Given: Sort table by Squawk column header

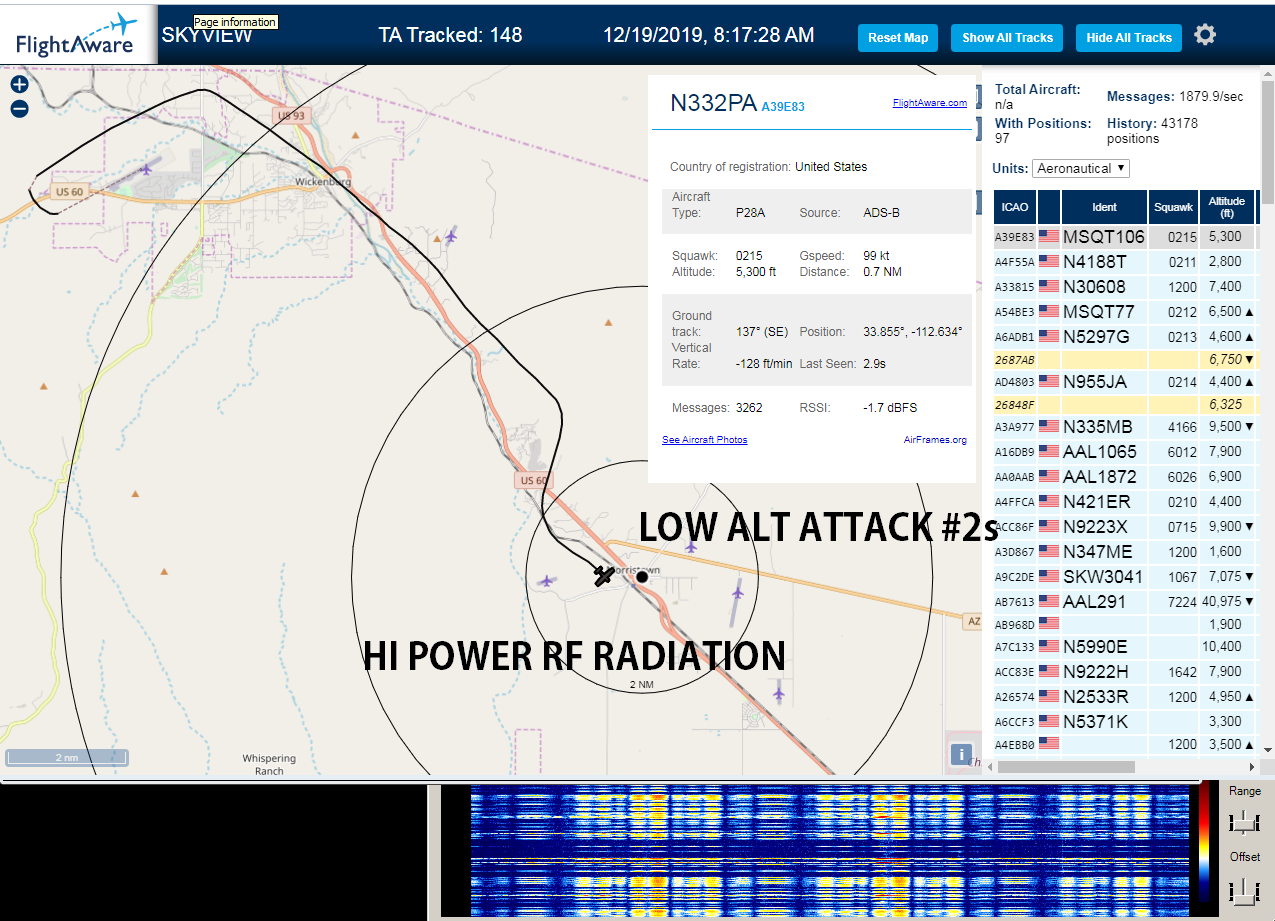Looking at the screenshot, I should click(1173, 207).
